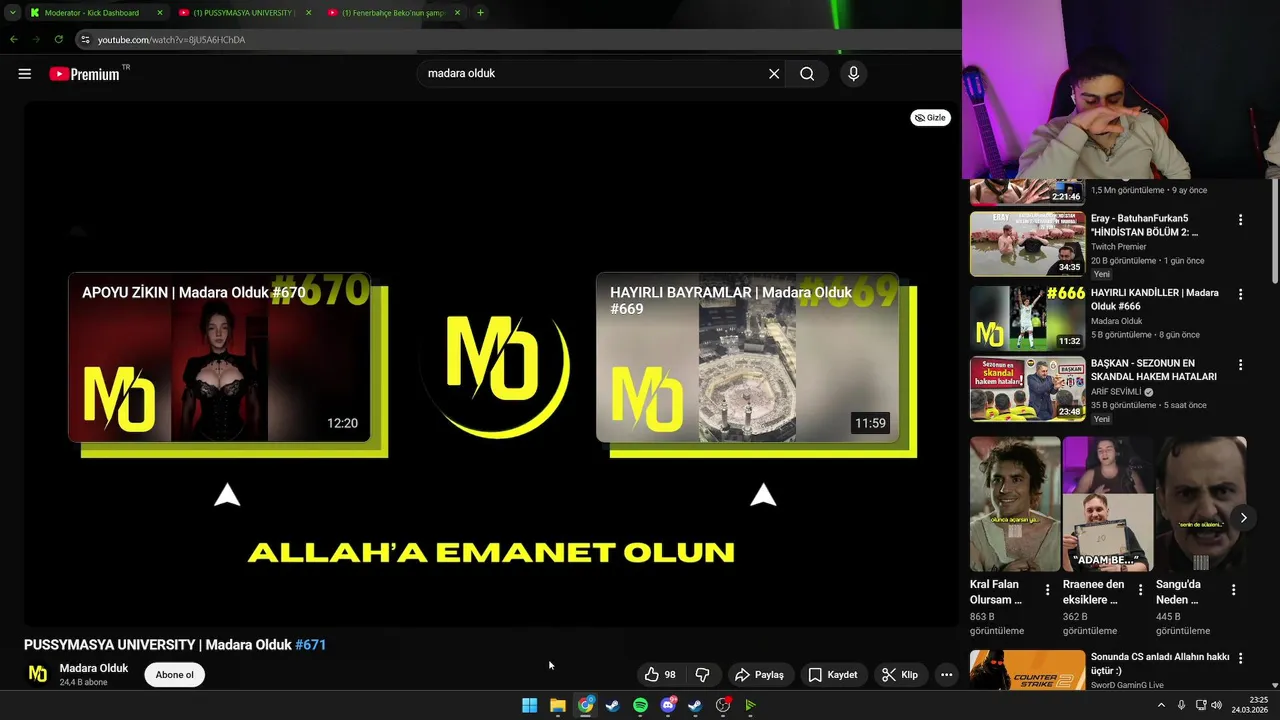Image resolution: width=1280 pixels, height=720 pixels.
Task: Show hidden system tray icons
Action: point(1161,705)
